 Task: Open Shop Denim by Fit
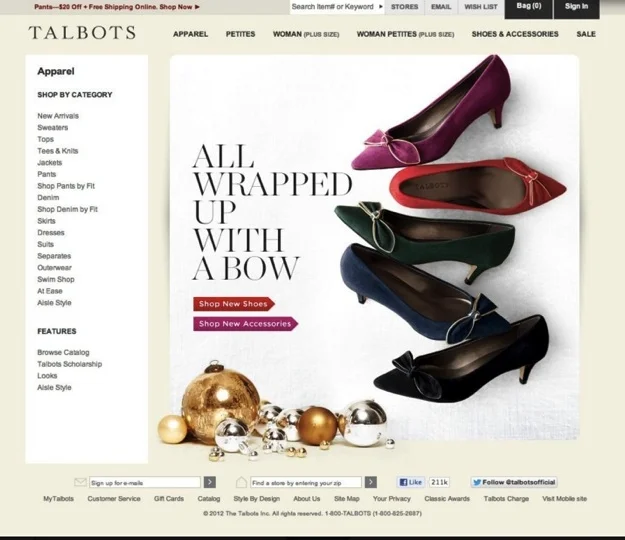(67, 209)
